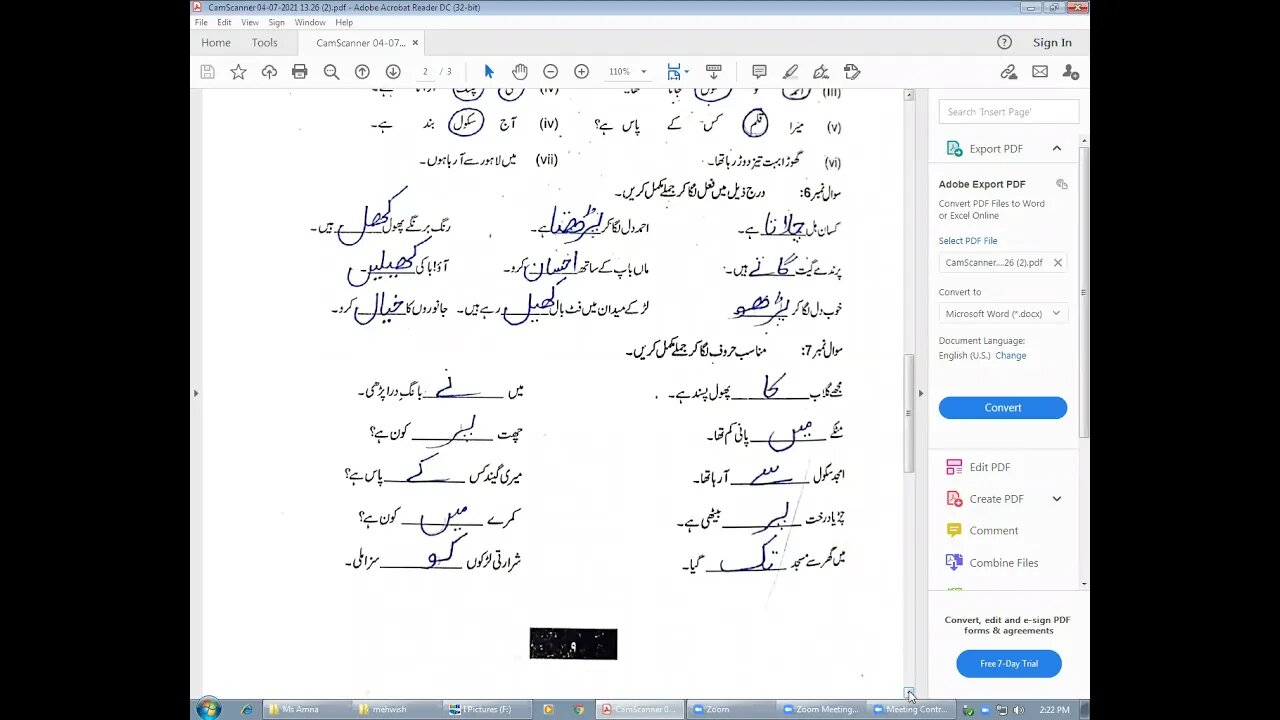1280x720 pixels.
Task: Open Internet Explorer from taskbar
Action: (x=247, y=710)
